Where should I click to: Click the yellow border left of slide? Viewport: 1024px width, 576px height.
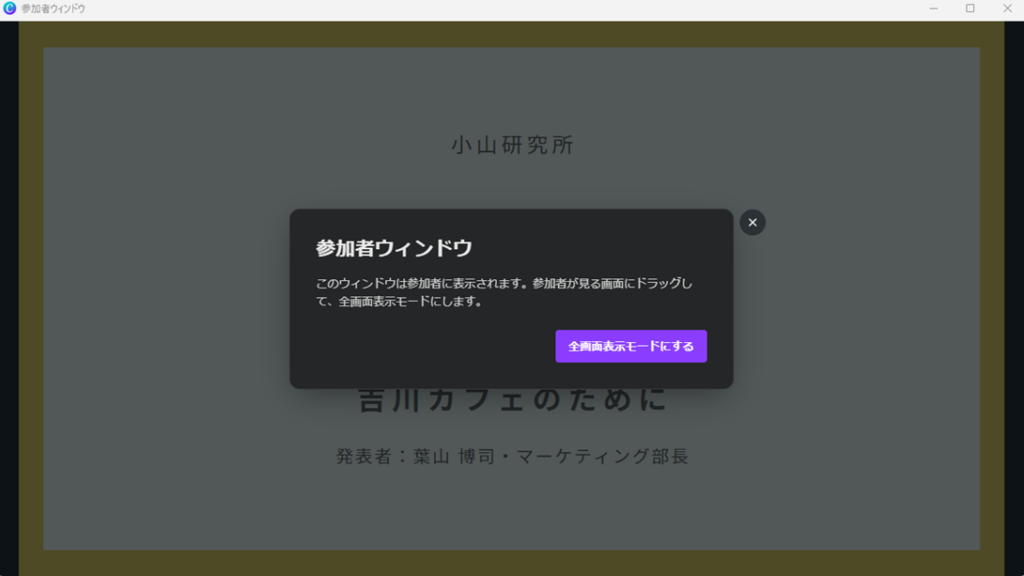click(31, 300)
